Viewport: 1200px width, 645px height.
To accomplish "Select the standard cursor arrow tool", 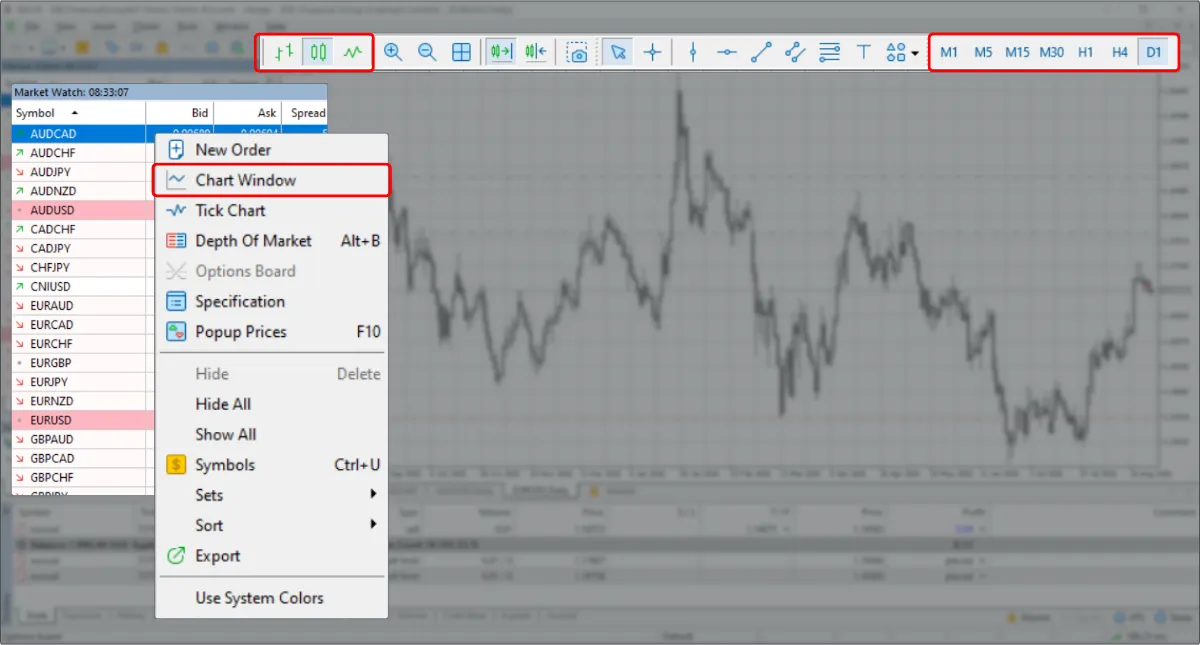I will click(618, 52).
